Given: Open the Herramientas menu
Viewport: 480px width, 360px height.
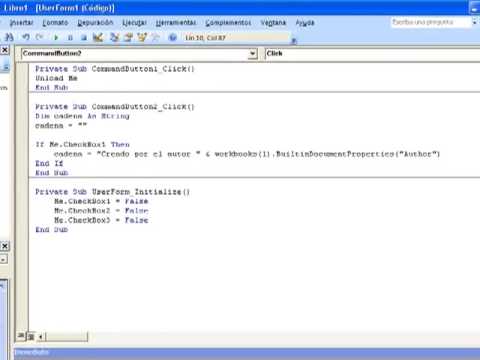Looking at the screenshot, I should [x=176, y=22].
